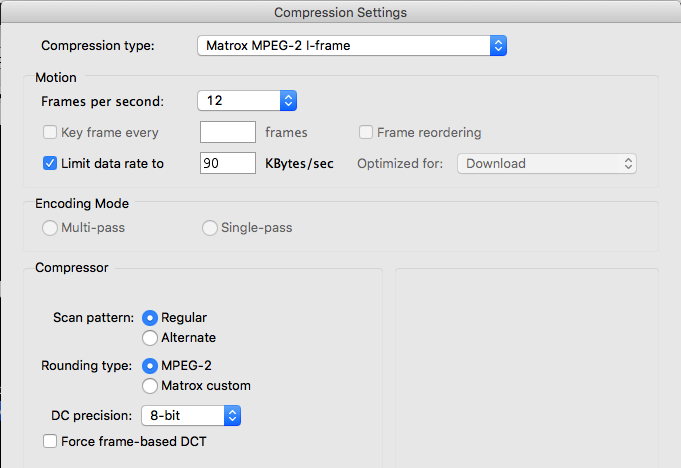Choose MPEG-2 rounding type
The height and width of the screenshot is (468, 681).
[151, 365]
